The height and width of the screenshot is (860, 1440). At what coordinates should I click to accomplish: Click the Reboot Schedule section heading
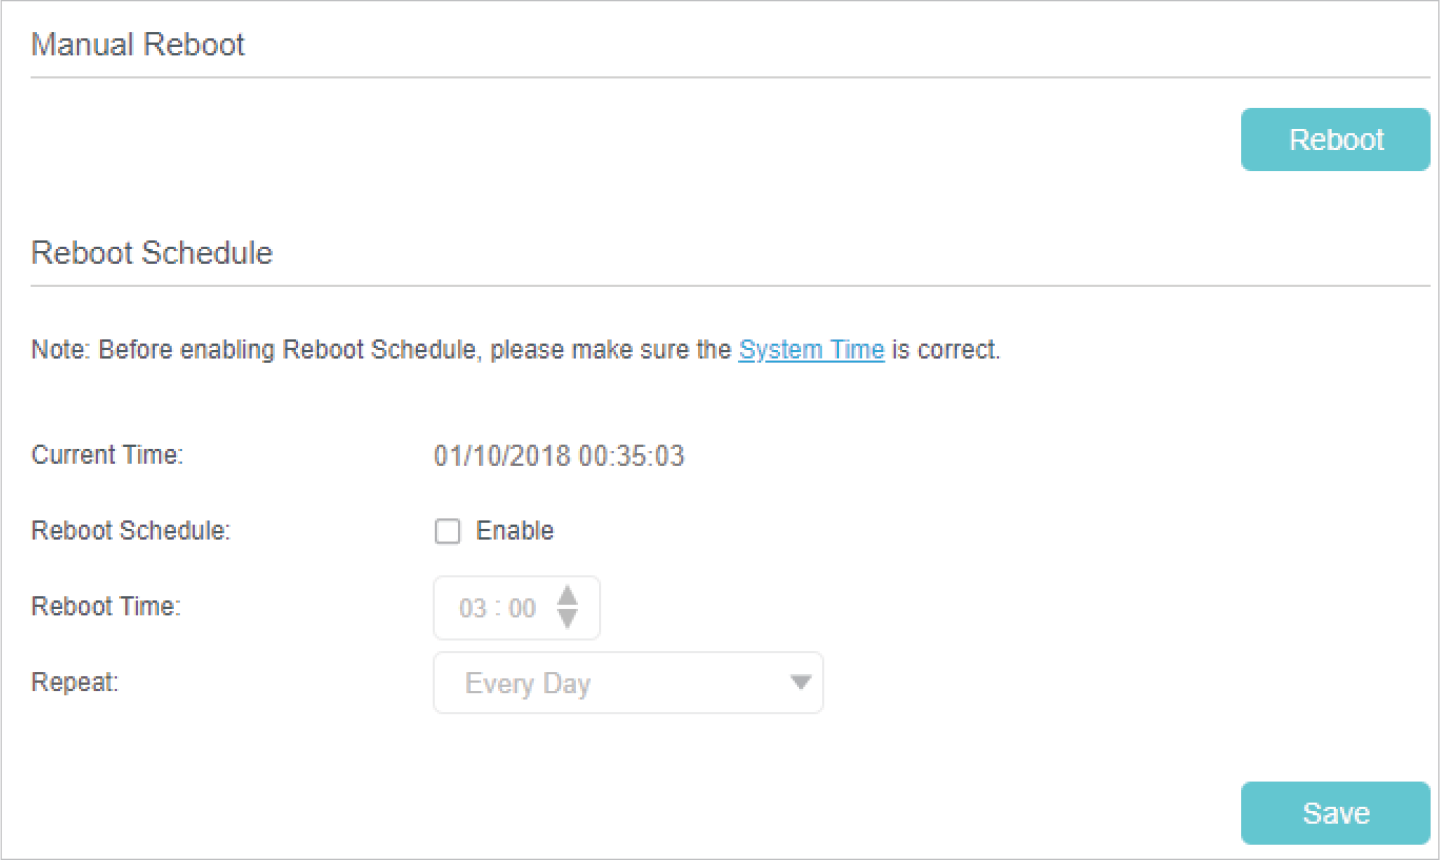tap(152, 253)
